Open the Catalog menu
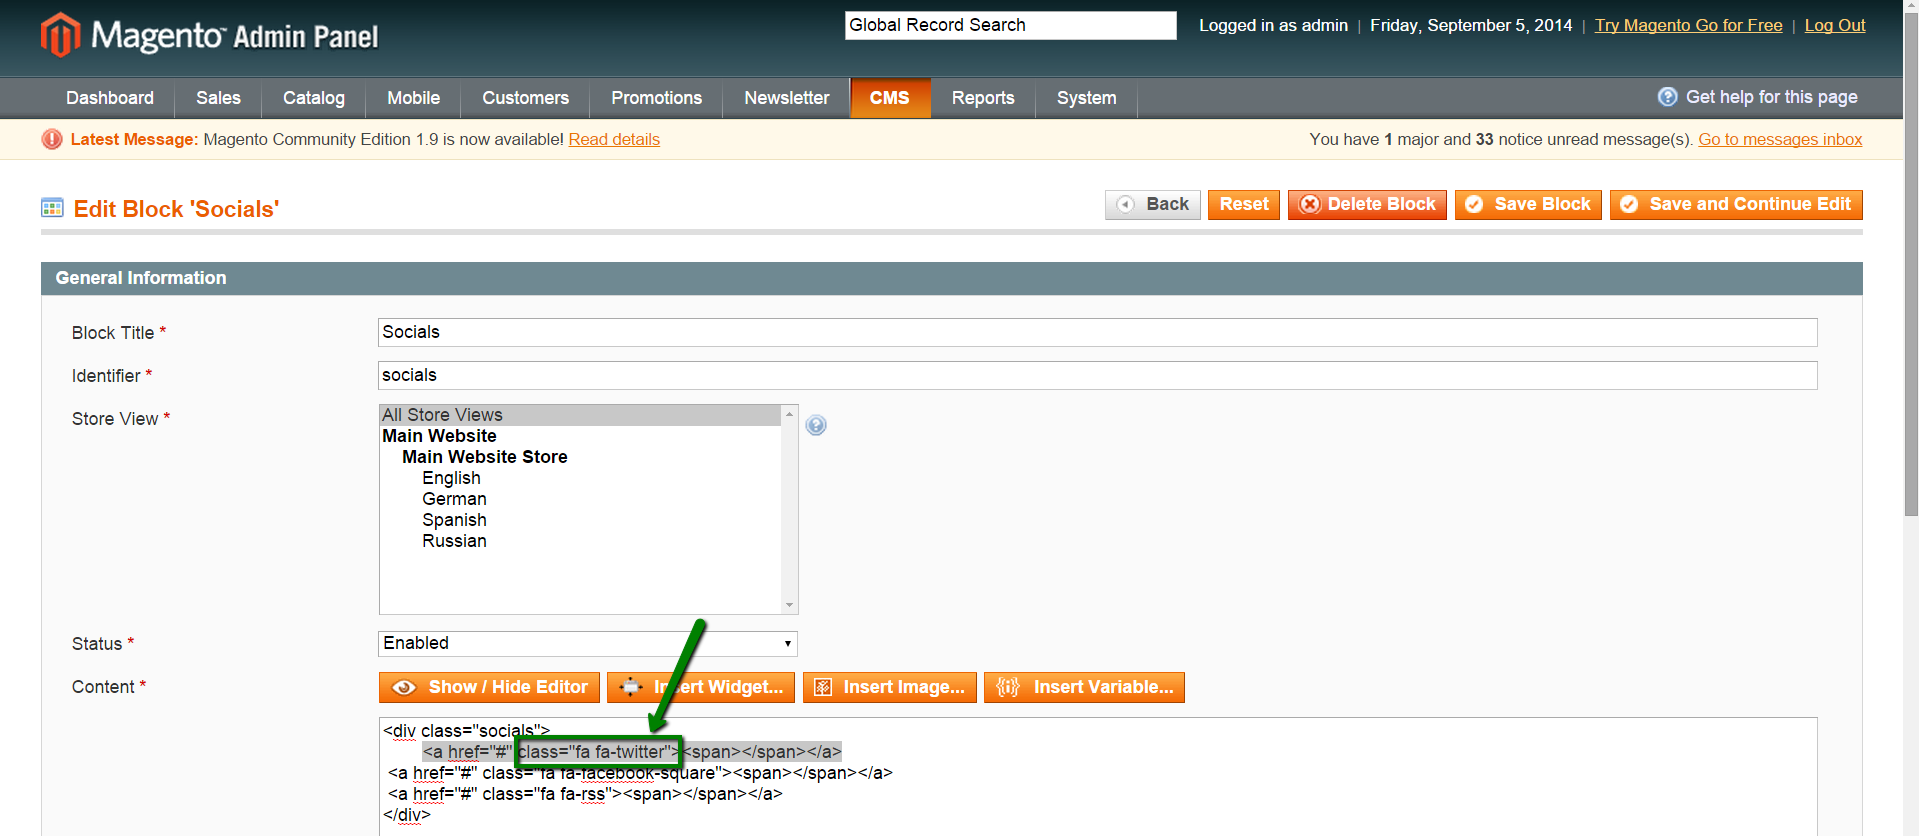Viewport: 1919px width, 836px height. (314, 98)
